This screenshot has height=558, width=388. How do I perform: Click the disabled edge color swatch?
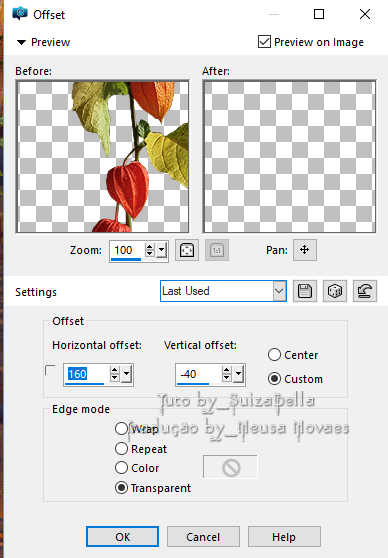click(x=230, y=467)
